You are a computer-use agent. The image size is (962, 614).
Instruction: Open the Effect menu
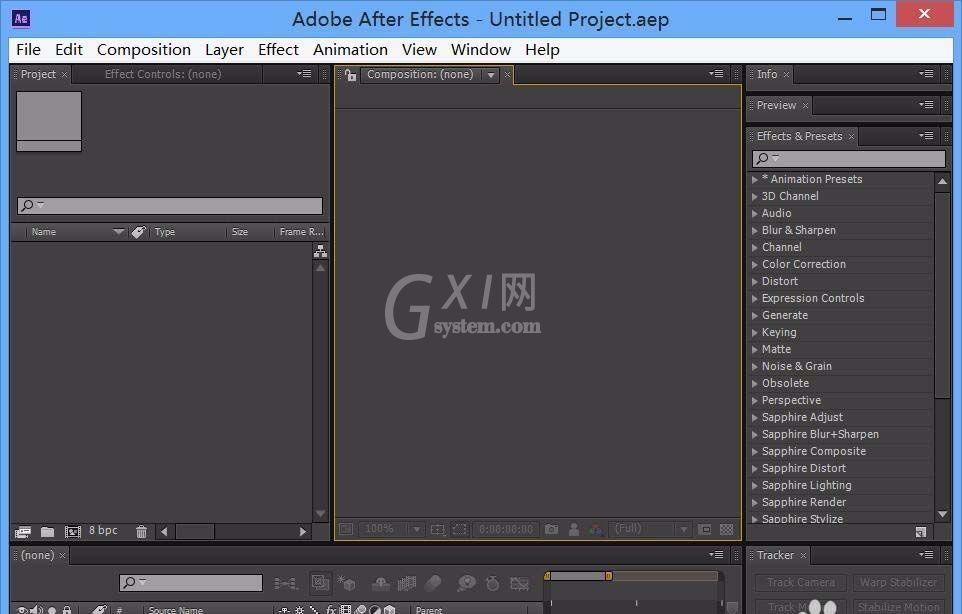pos(278,50)
